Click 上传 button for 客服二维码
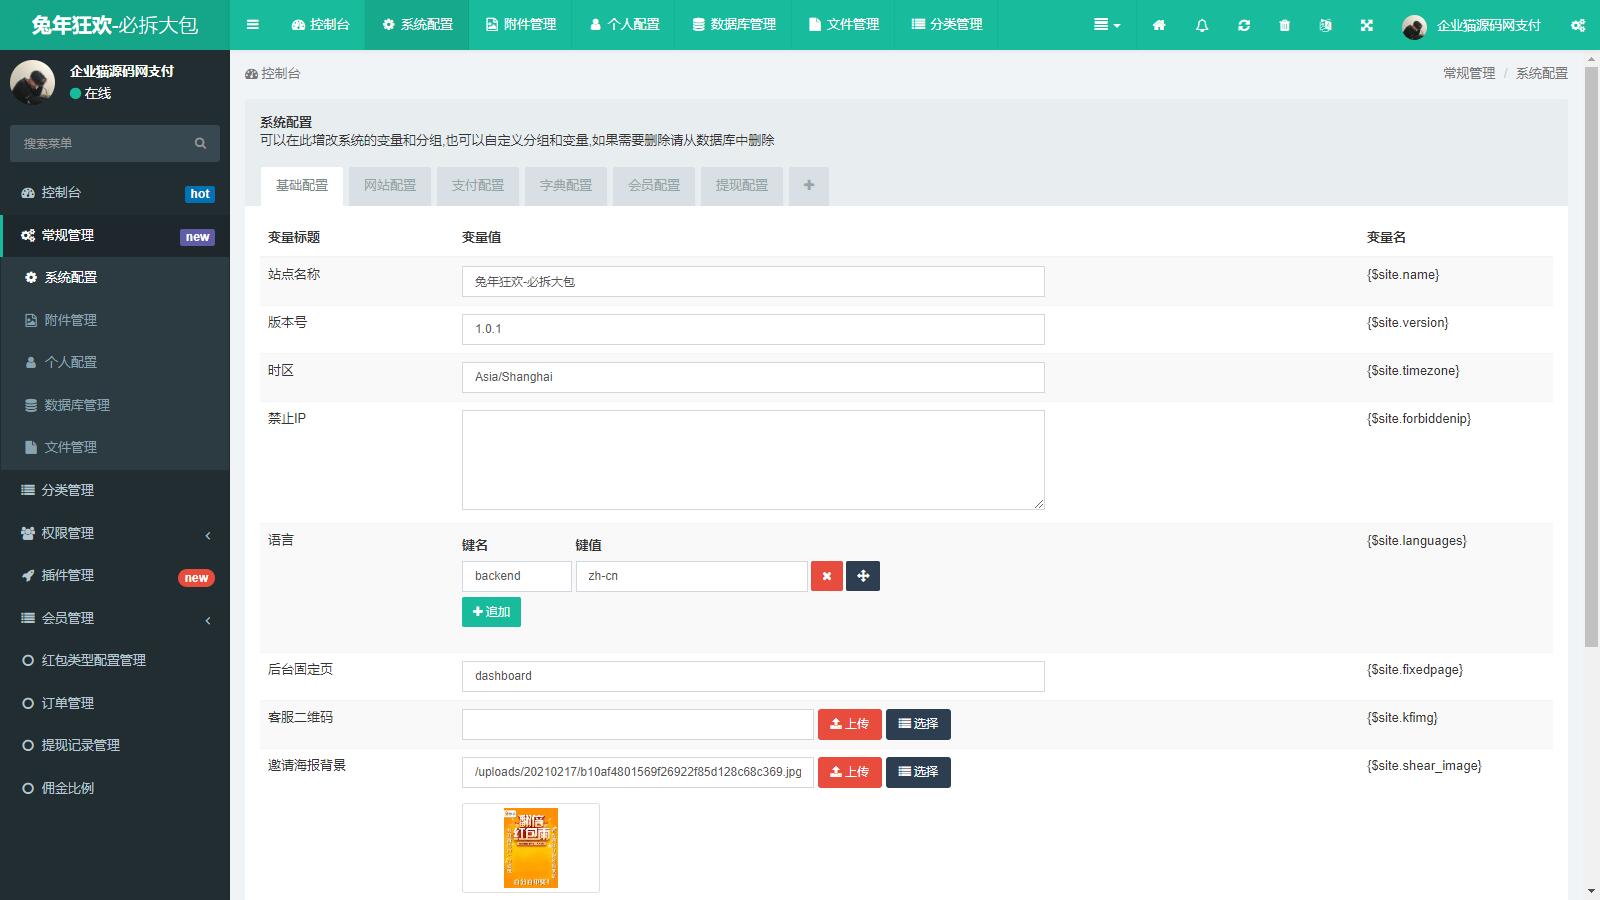 (849, 724)
